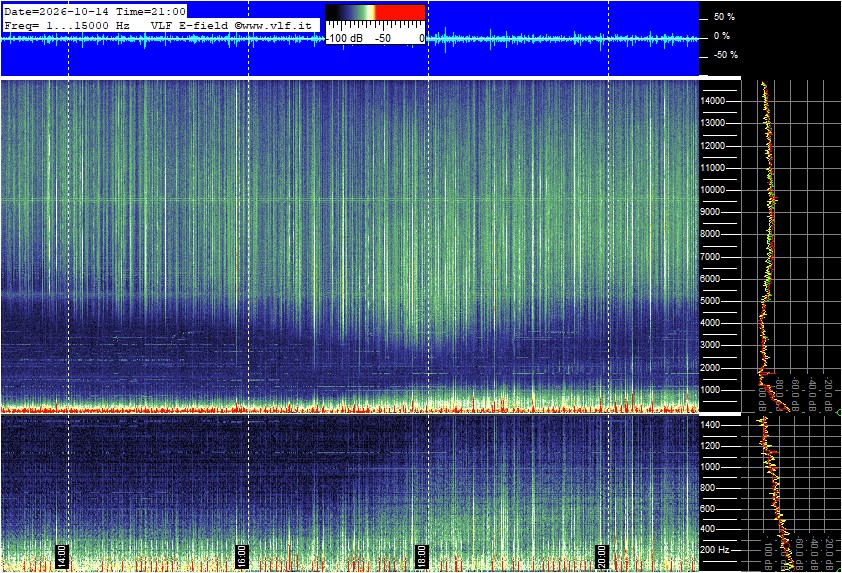
Task: Click the 10000 Hz frequency axis label
Action: tap(713, 190)
